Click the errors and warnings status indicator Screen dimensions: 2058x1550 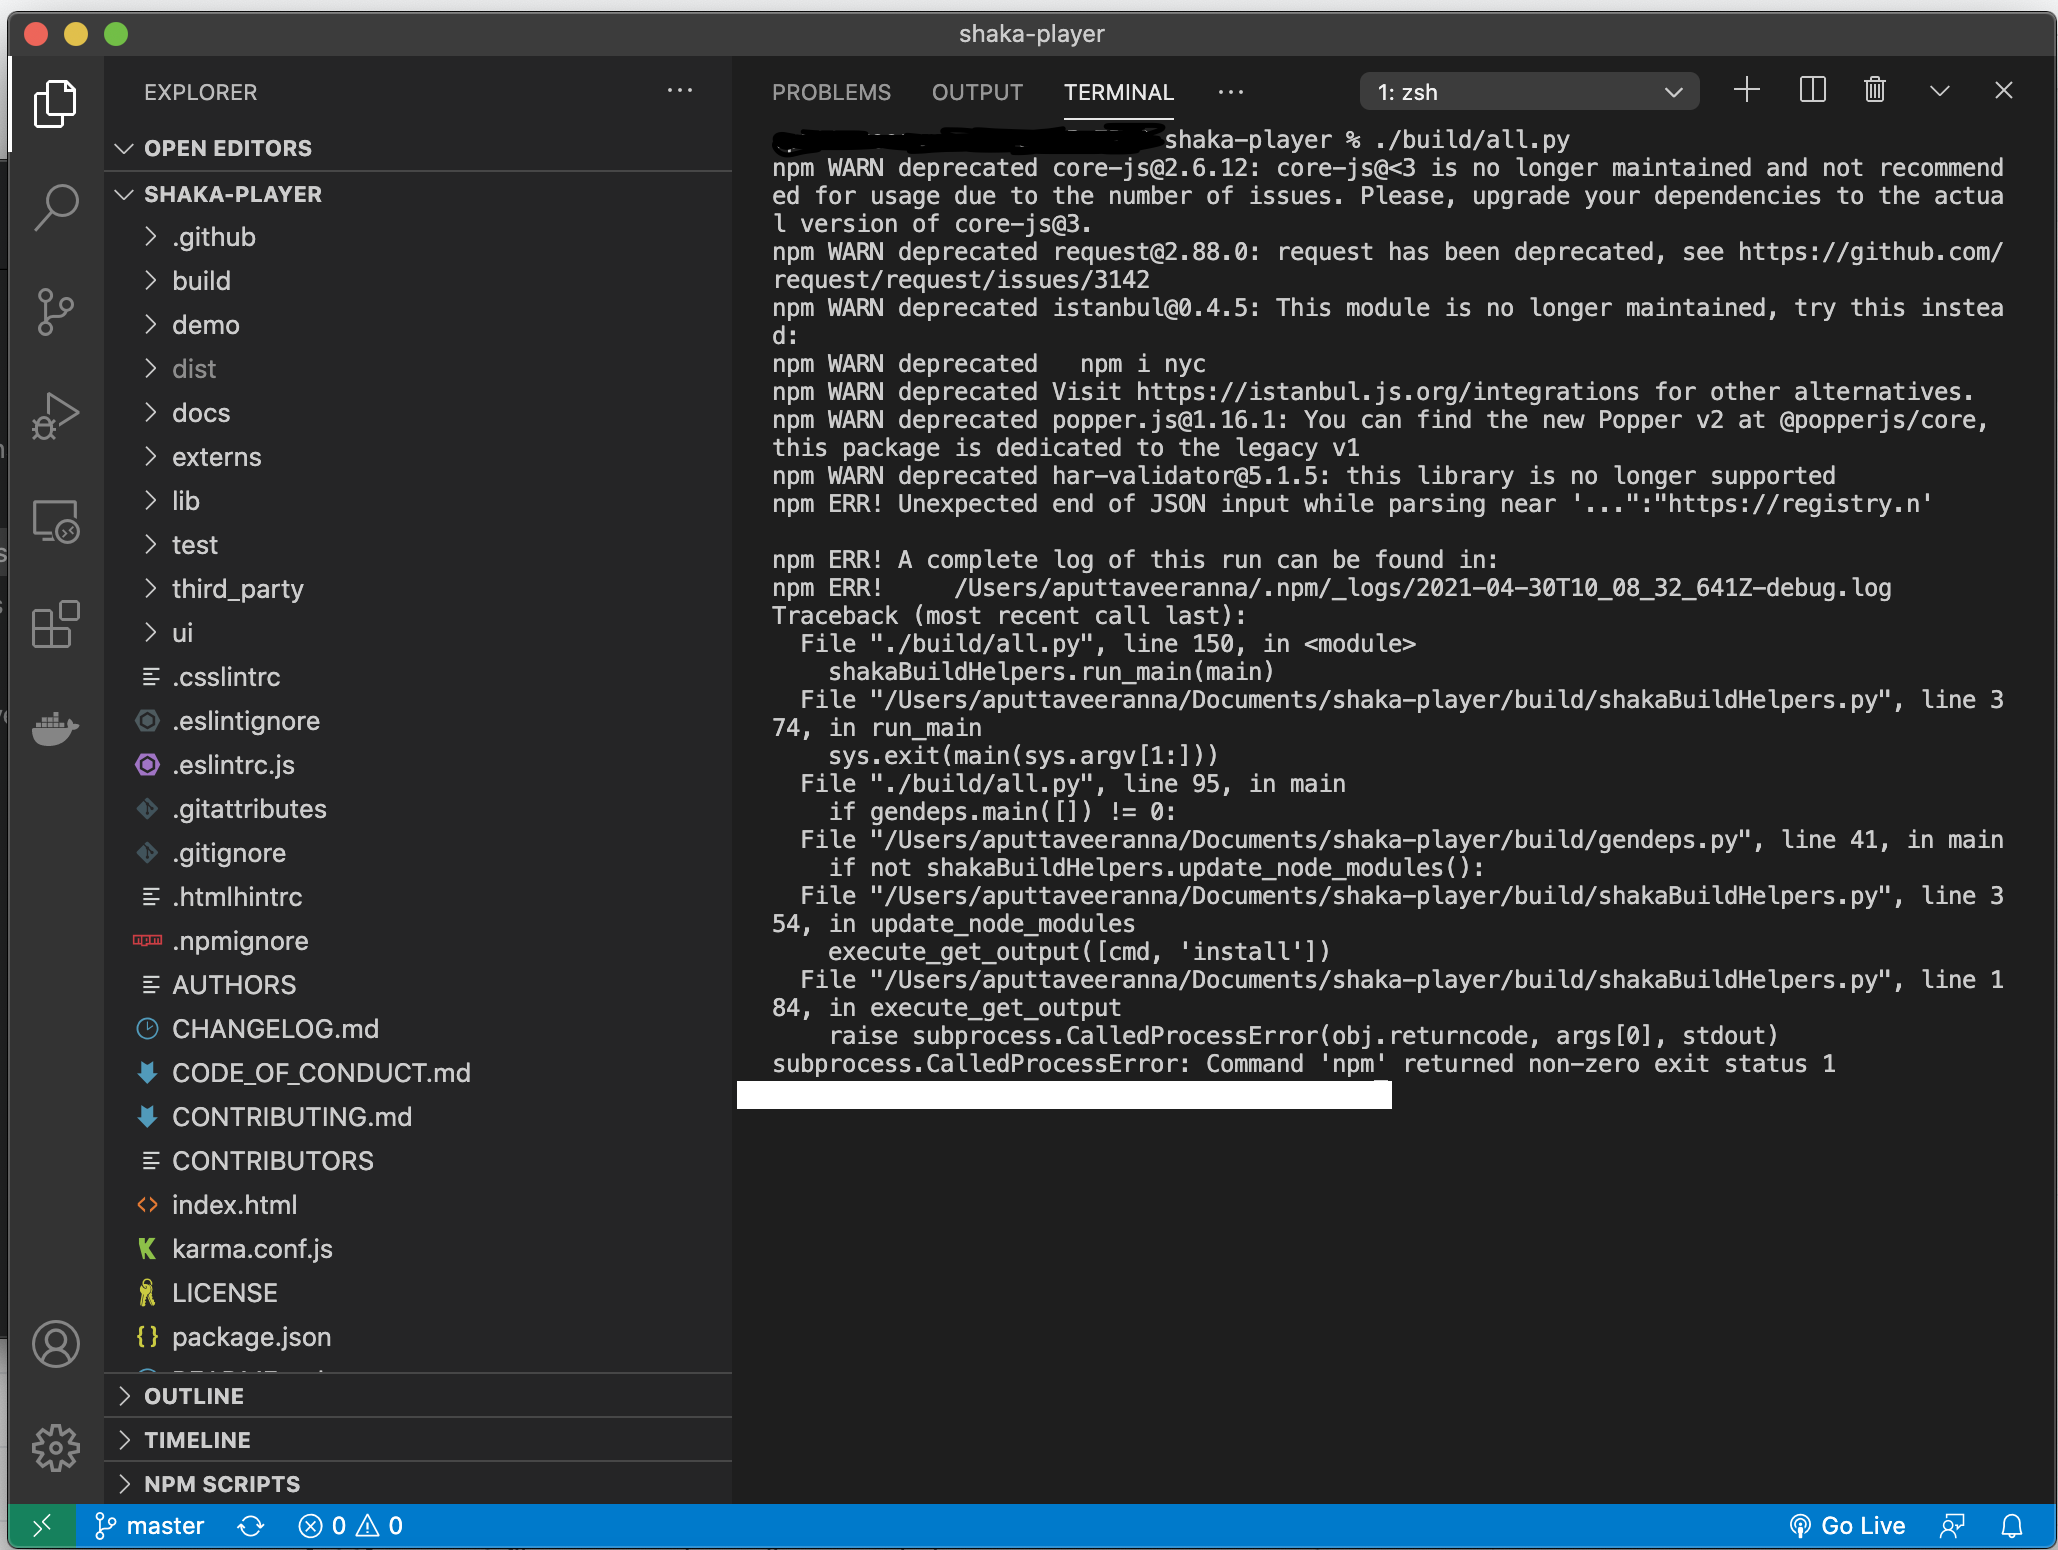[350, 1525]
